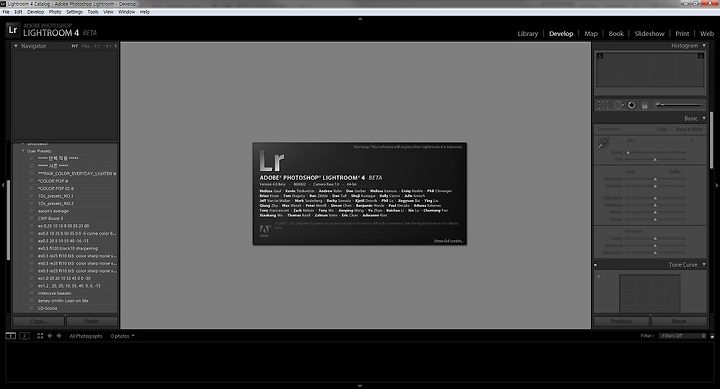Viewport: 720px width, 389px height.
Task: Select the Graduated Filter tool icon
Action: [644, 105]
